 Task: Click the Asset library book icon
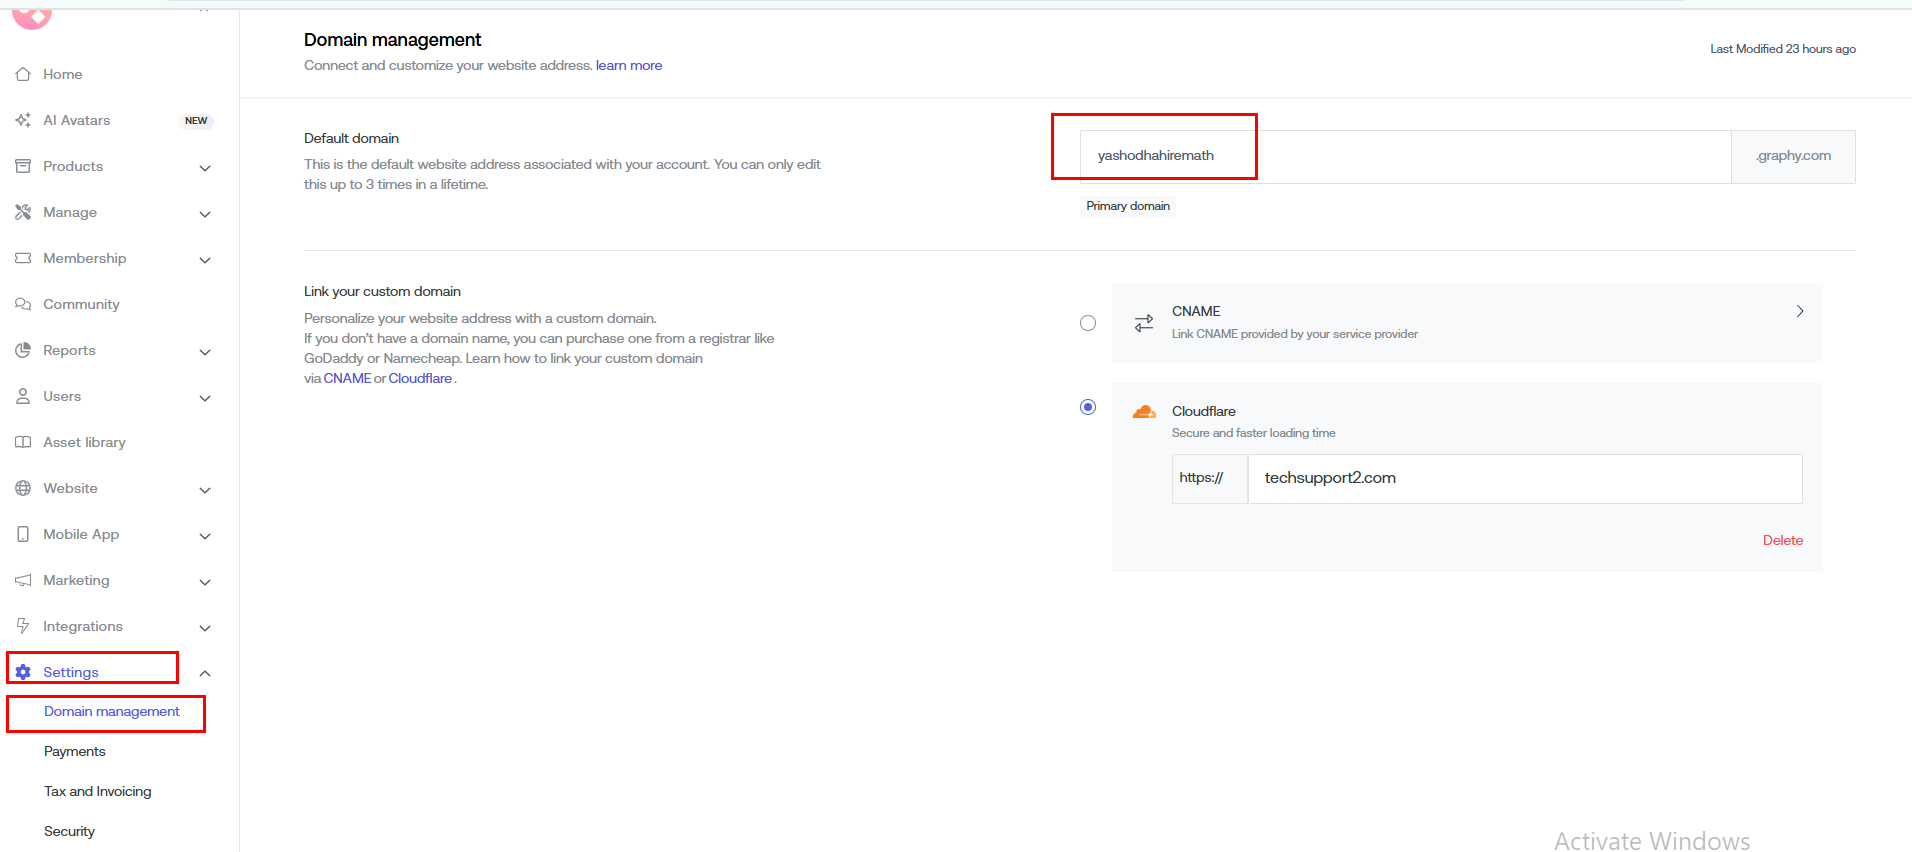23,442
